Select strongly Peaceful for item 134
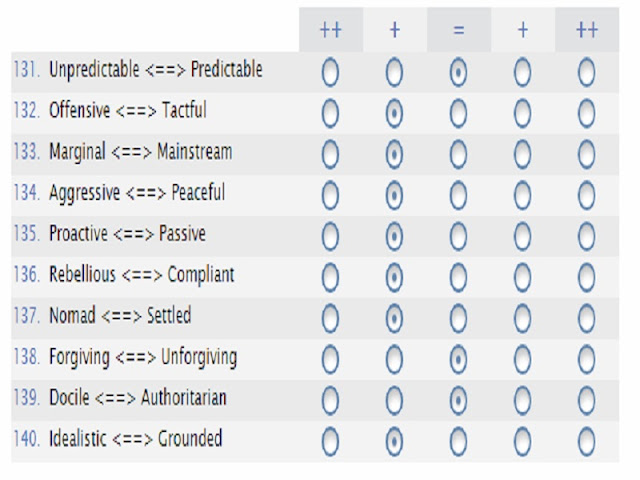The width and height of the screenshot is (640, 480). pos(587,195)
